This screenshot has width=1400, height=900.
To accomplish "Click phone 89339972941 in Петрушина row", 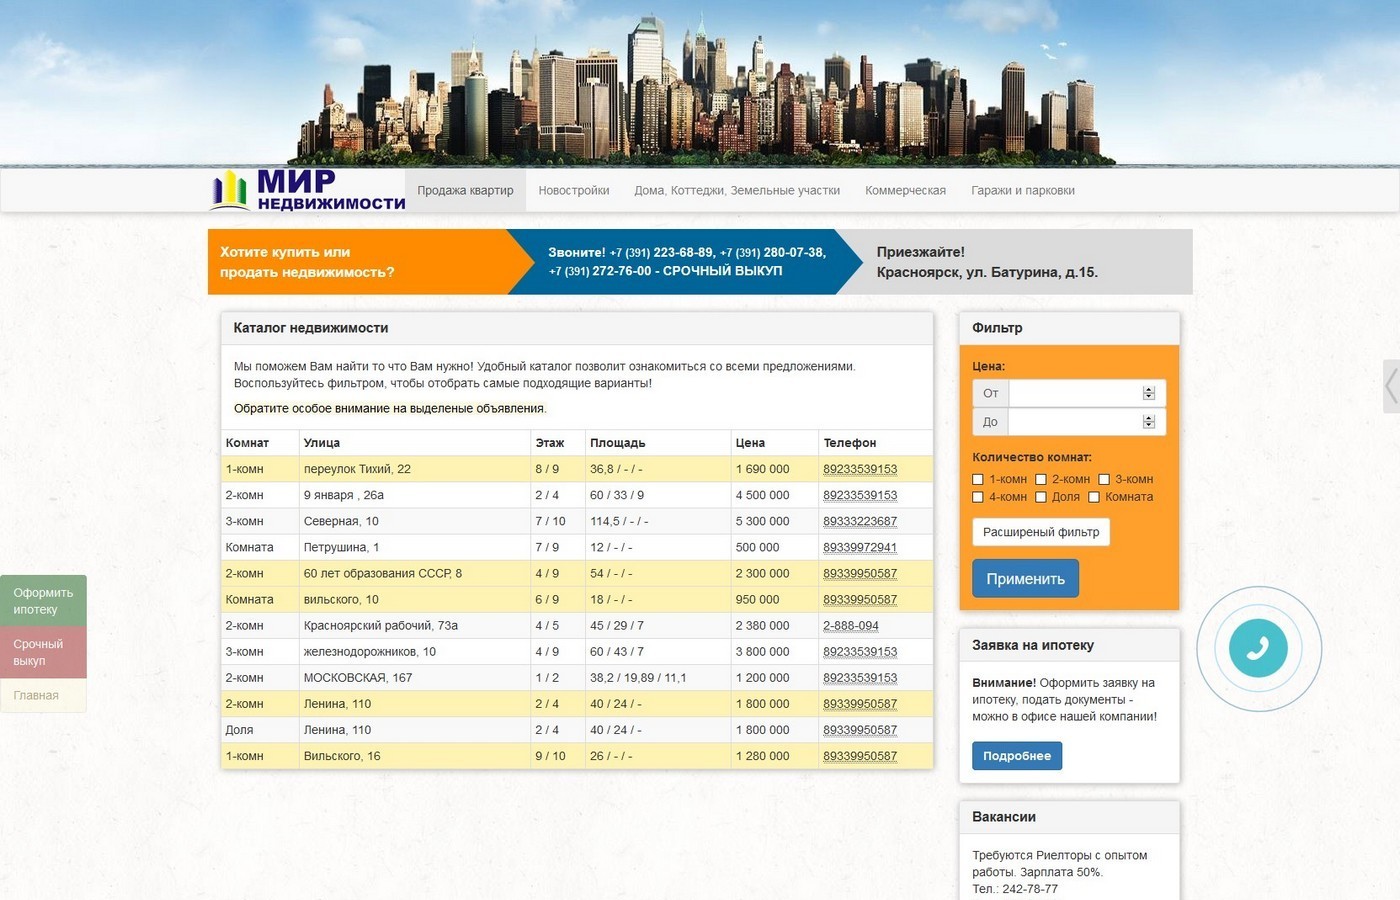I will tap(860, 547).
